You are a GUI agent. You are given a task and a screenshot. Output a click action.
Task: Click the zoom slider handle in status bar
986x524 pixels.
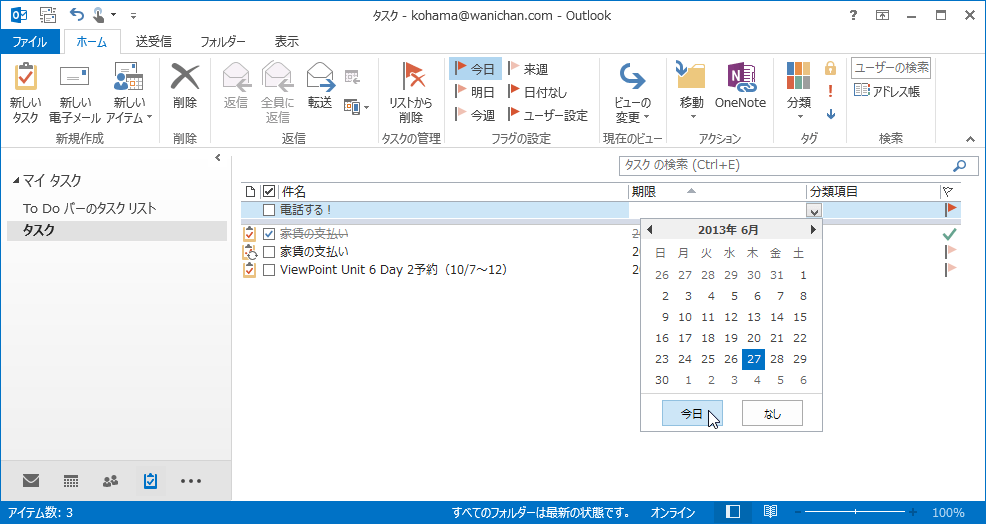(x=855, y=512)
